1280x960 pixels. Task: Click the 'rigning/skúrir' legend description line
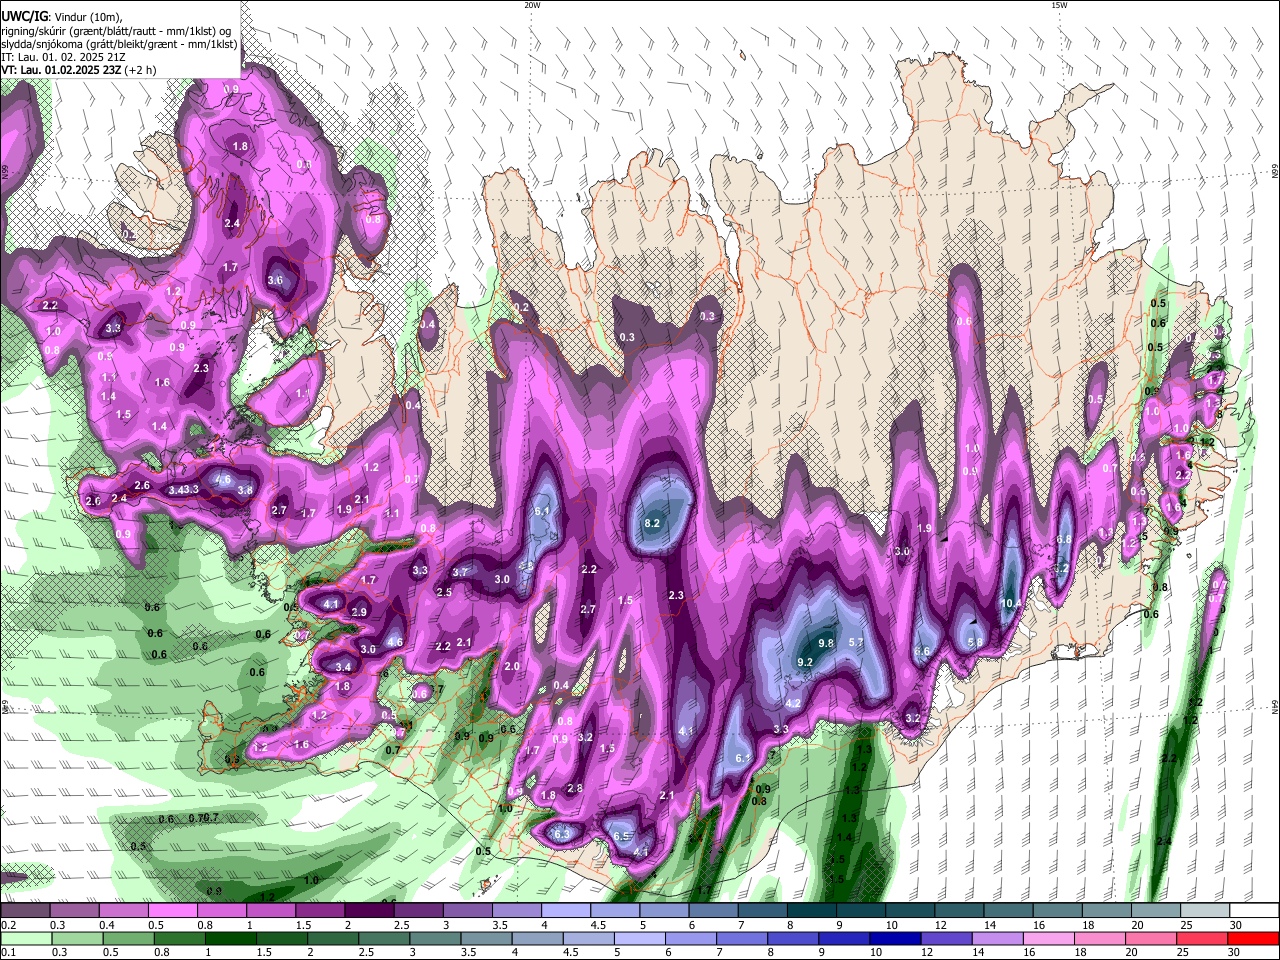[117, 31]
